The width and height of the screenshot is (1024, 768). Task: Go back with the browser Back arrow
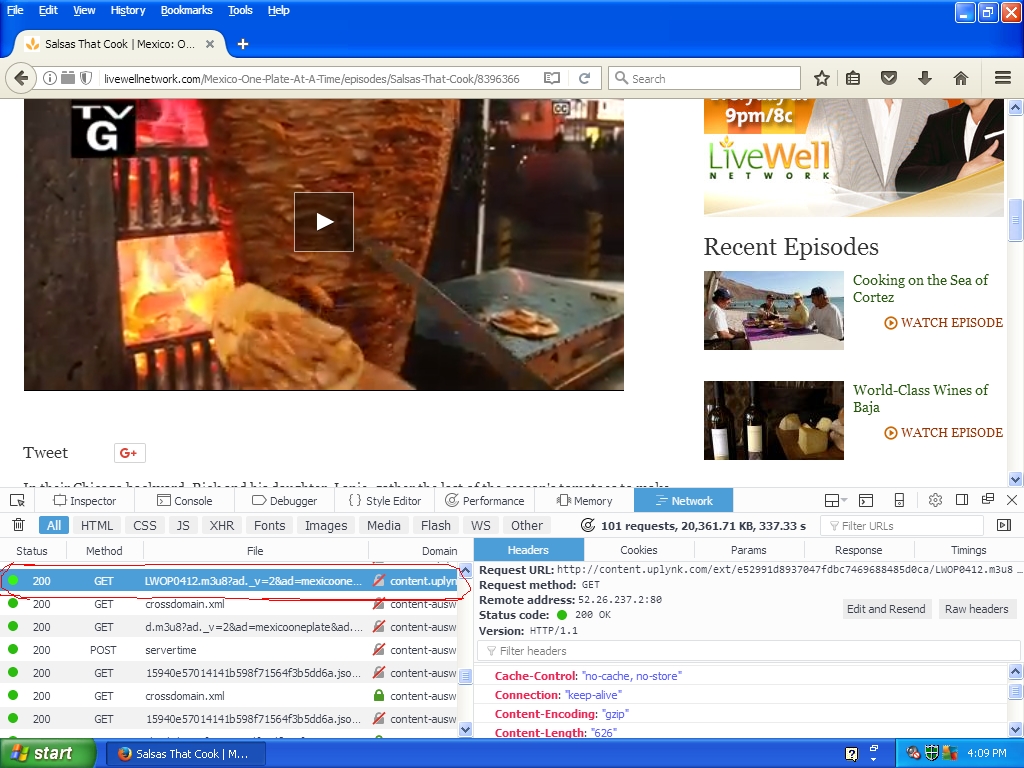point(21,78)
